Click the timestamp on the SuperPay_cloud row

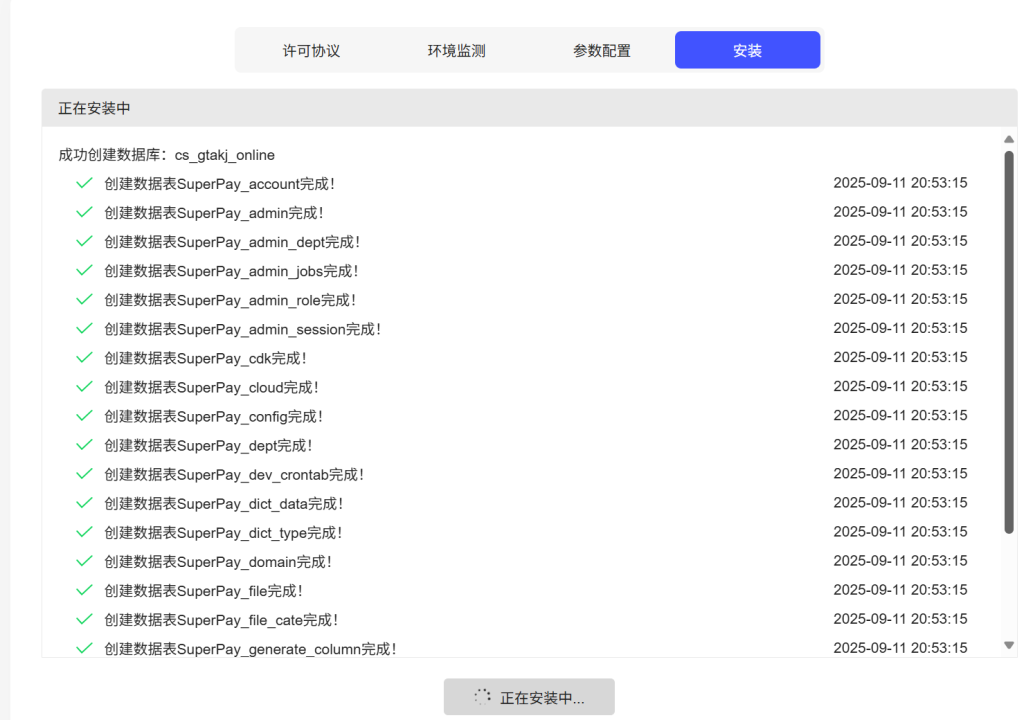click(900, 386)
